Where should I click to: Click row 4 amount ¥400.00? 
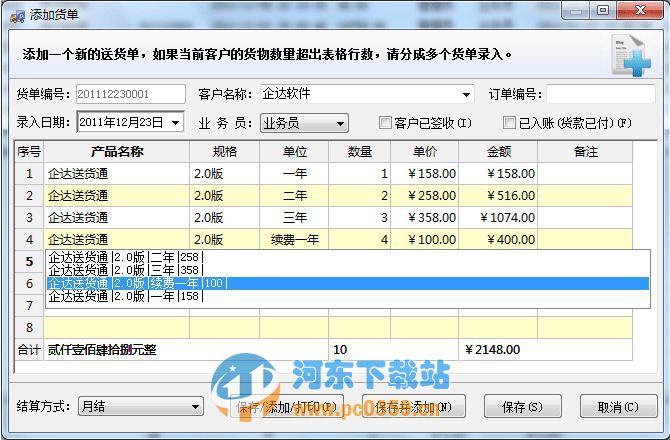point(498,240)
